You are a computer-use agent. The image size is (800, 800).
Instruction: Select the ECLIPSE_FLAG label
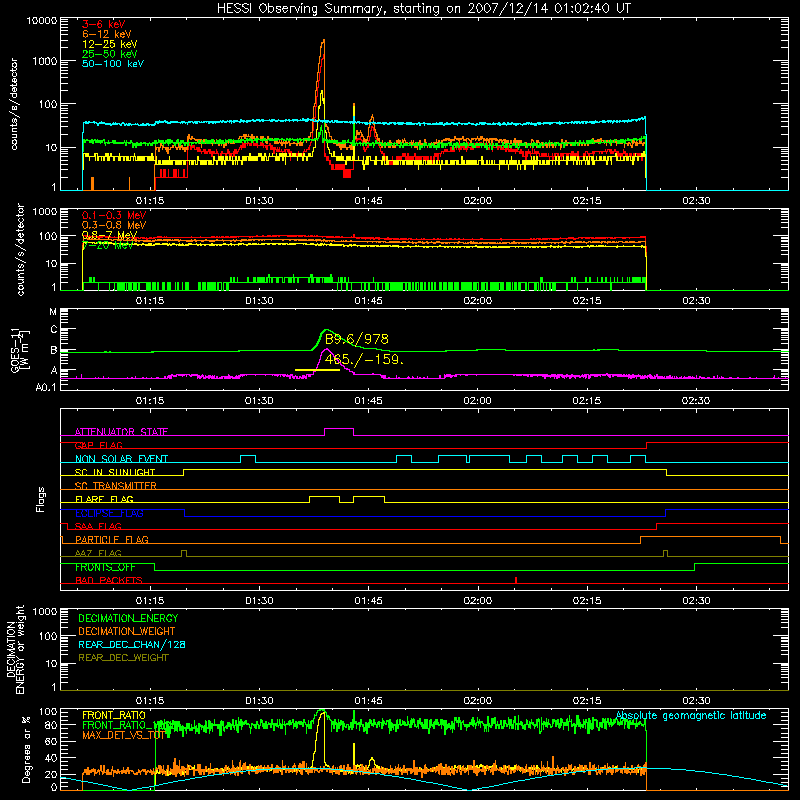point(109,513)
